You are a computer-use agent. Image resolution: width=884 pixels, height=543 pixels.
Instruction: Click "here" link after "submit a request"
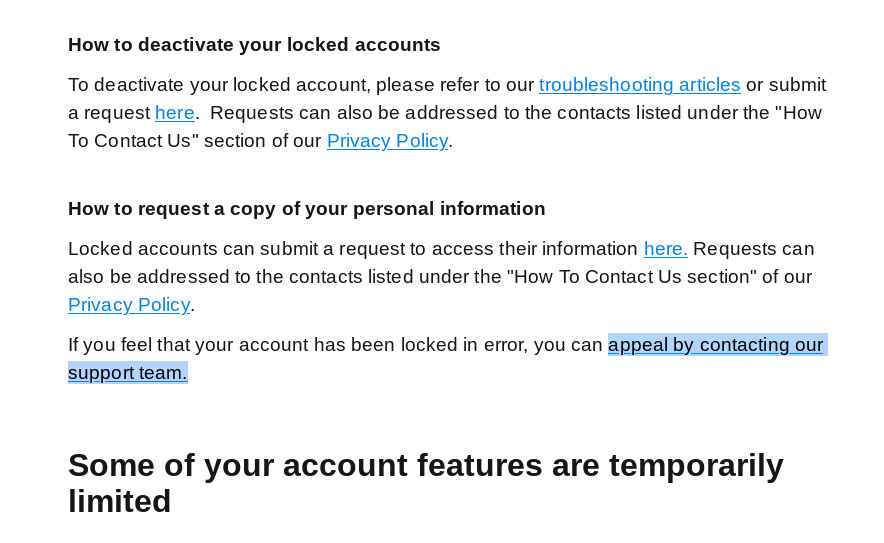pyautogui.click(x=175, y=113)
